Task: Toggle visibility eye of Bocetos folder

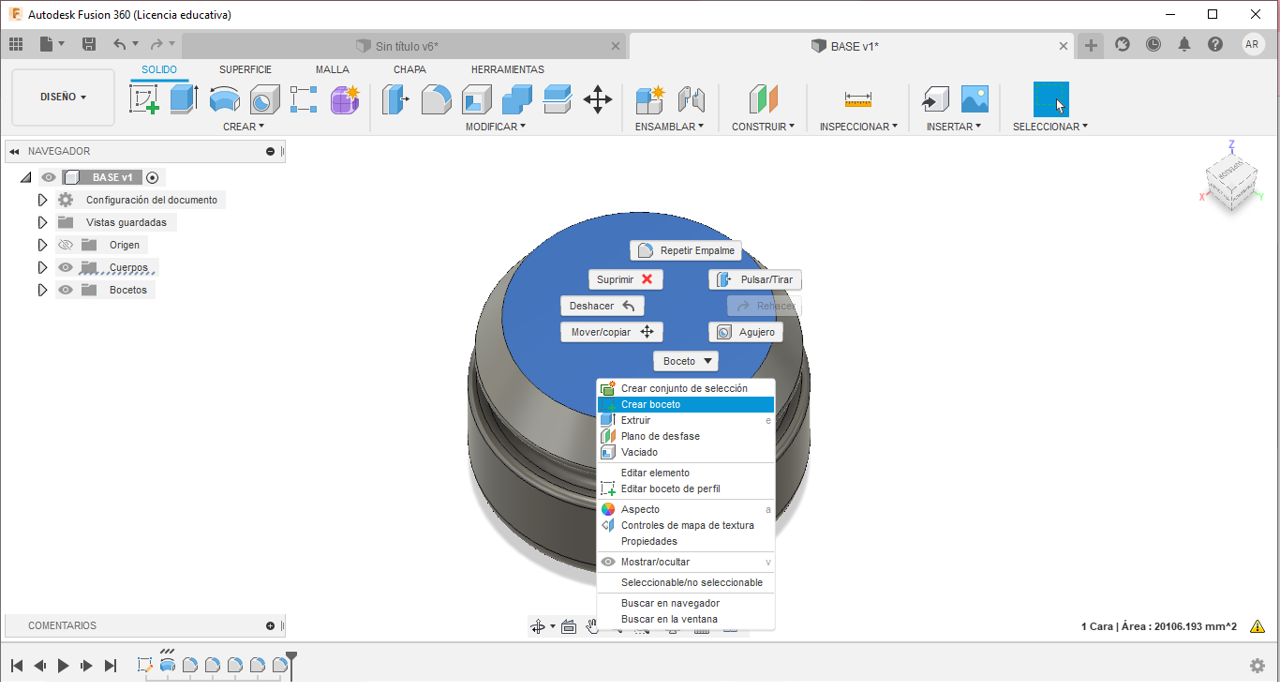Action: (x=66, y=290)
